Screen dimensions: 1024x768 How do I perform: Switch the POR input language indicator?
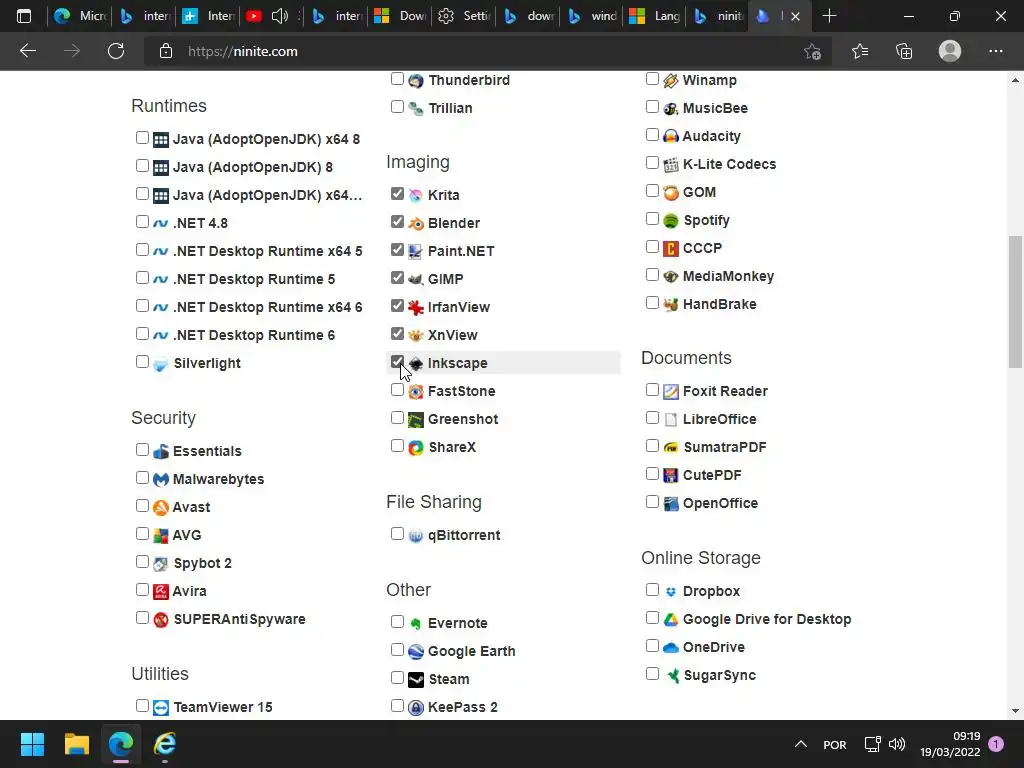tap(835, 744)
